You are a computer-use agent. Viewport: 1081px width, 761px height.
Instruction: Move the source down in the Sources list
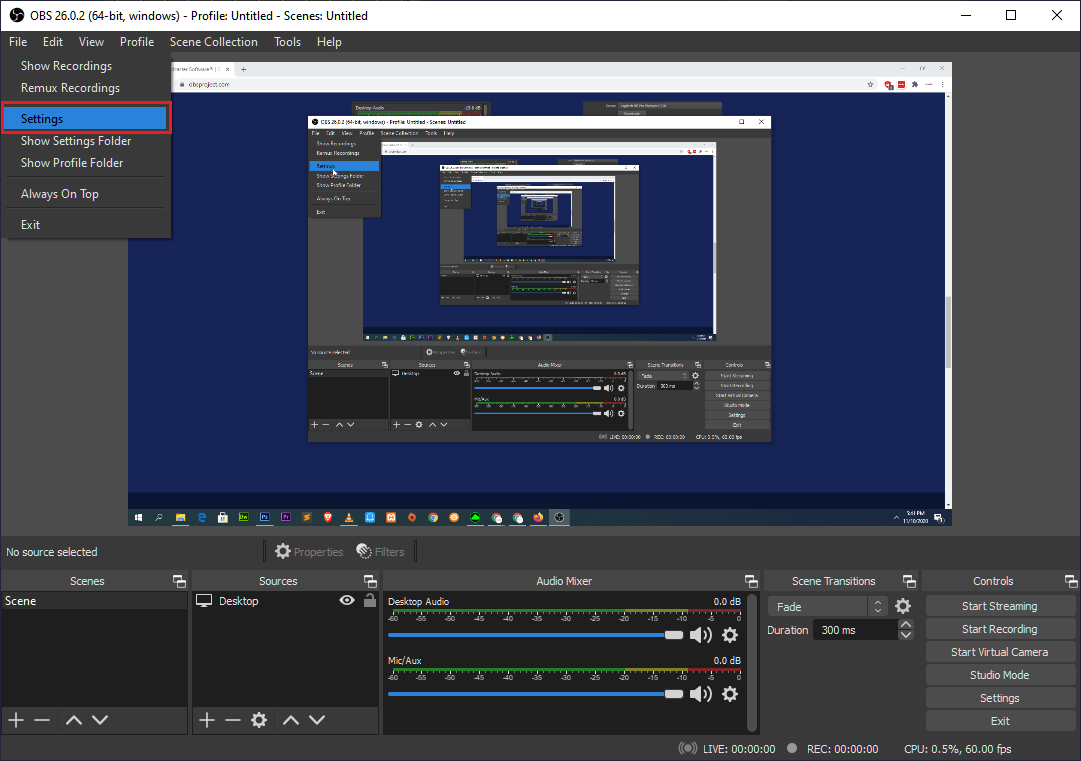coord(317,720)
